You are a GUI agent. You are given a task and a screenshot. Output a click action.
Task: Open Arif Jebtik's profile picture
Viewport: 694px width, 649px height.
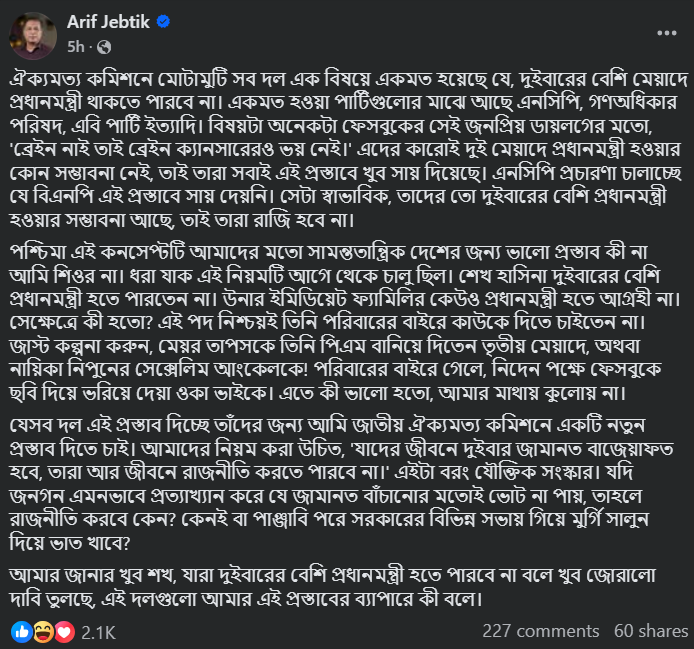point(33,36)
